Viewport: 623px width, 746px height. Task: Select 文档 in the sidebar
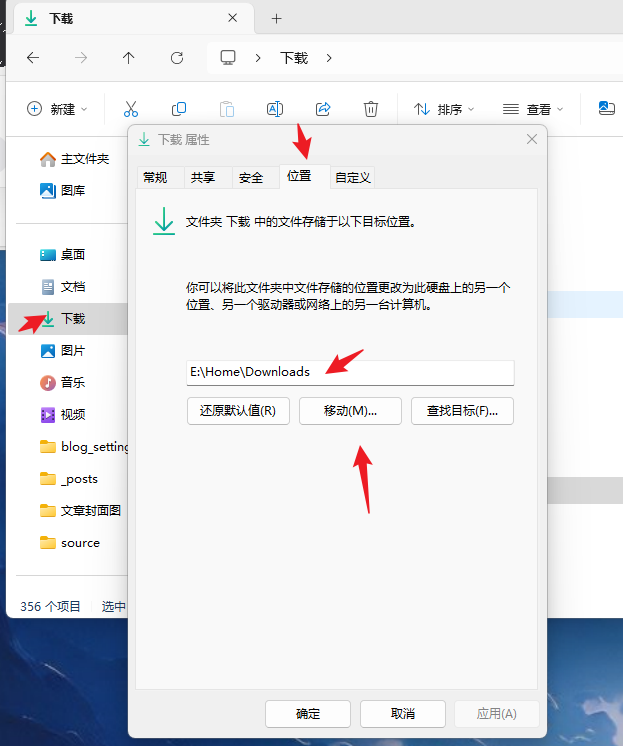(73, 287)
